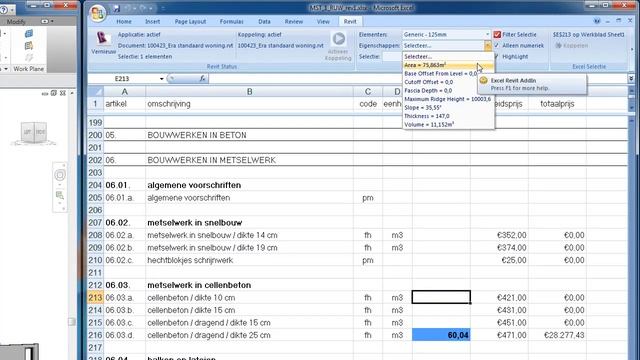Screen dimensions: 640x360
Task: Click the Vernieuw refresh icon
Action: coord(102,39)
